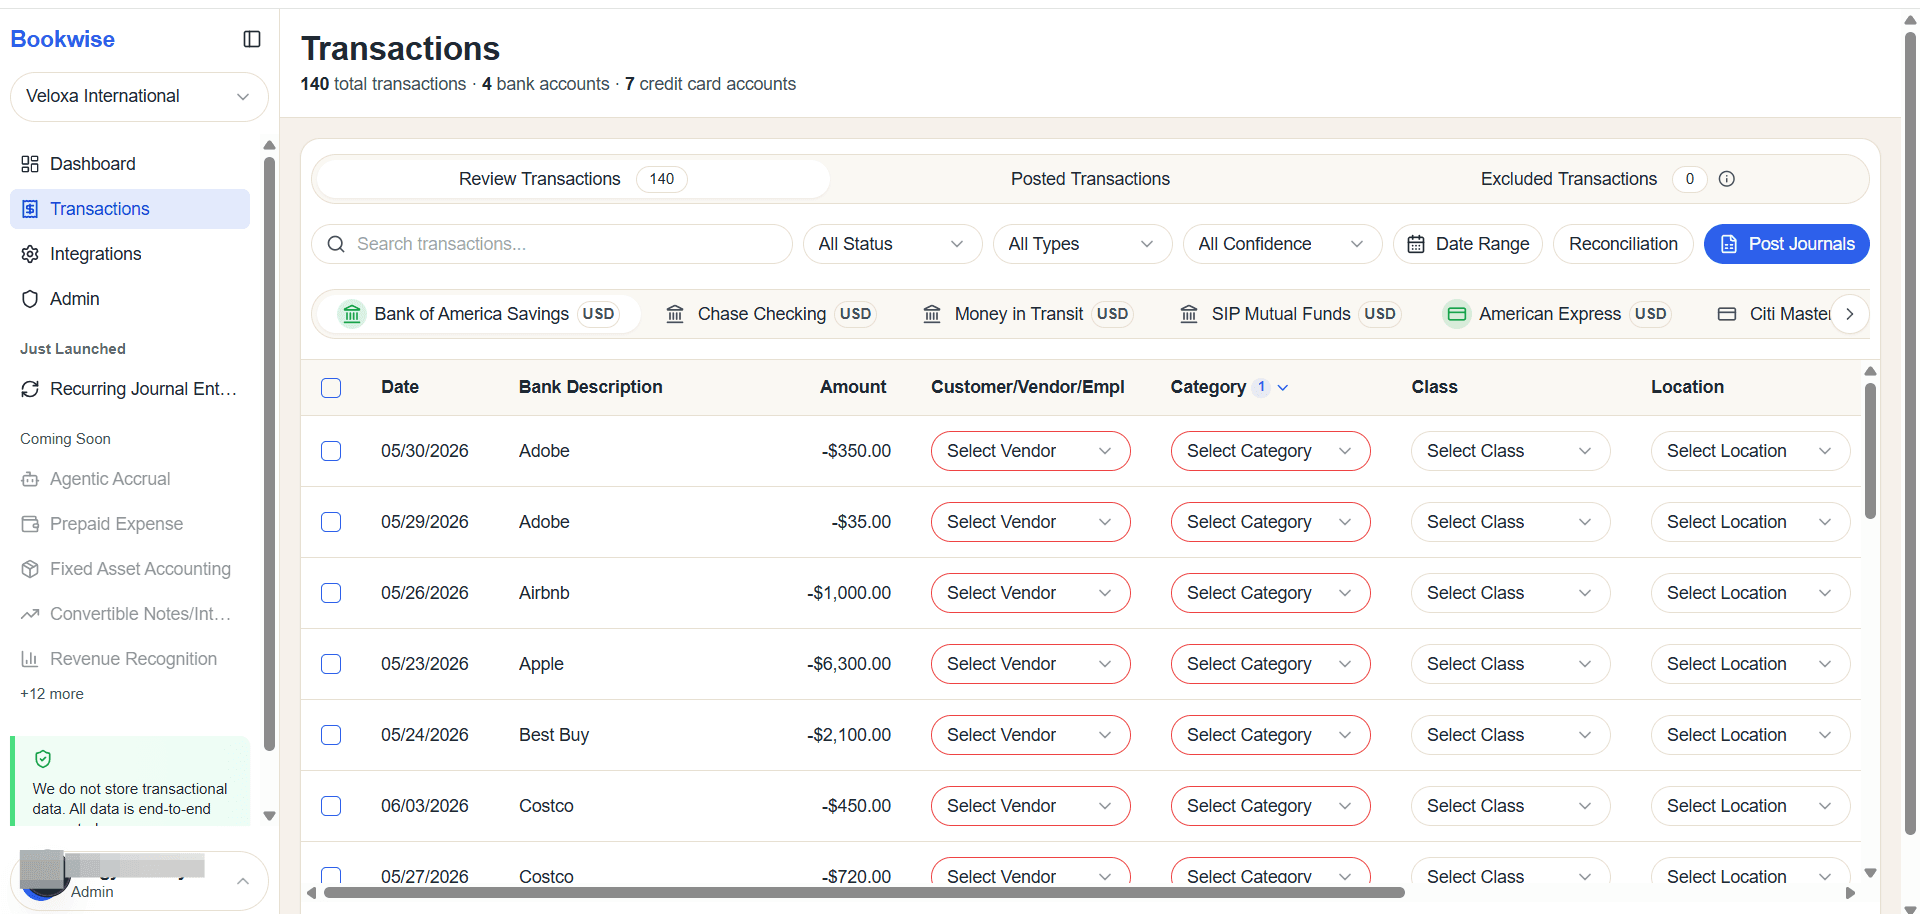1920x914 pixels.
Task: Open the All Types filter dropdown
Action: 1082,244
